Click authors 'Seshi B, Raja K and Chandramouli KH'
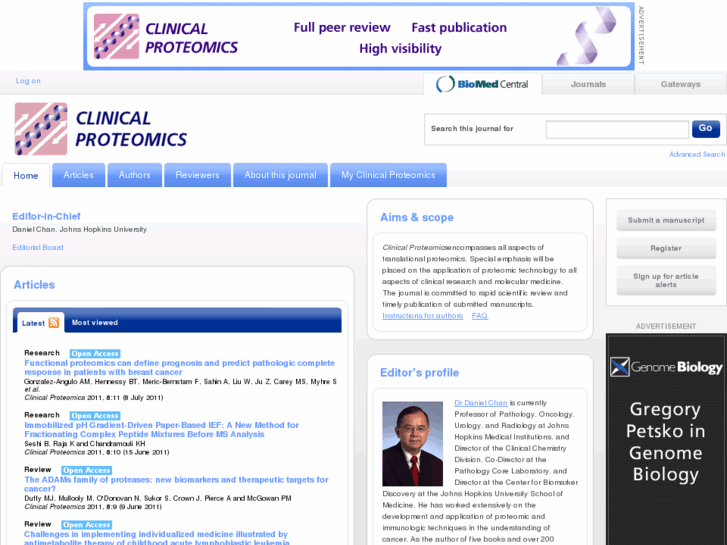 coord(85,444)
